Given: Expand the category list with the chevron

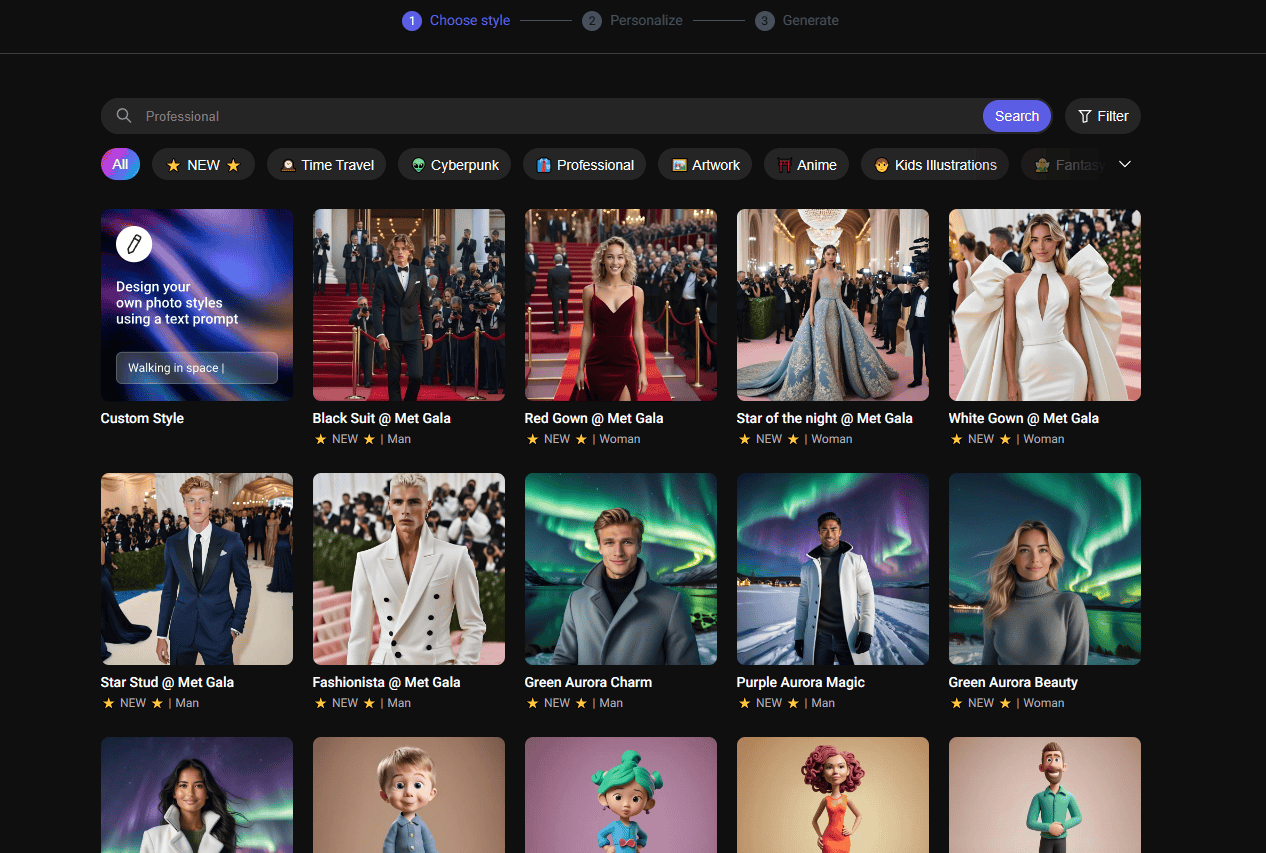Looking at the screenshot, I should click(x=1125, y=163).
